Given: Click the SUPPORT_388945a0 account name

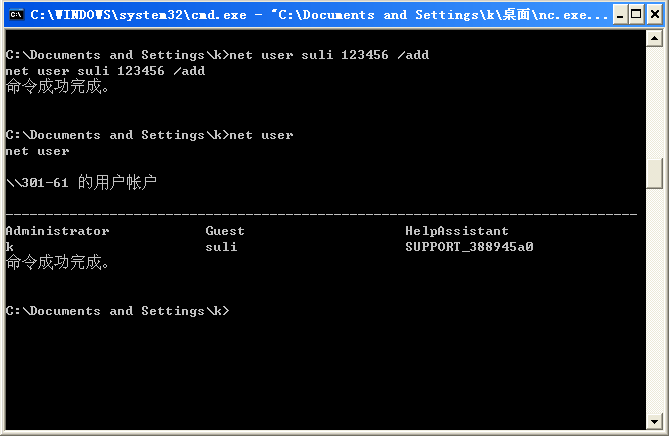Looking at the screenshot, I should 469,247.
